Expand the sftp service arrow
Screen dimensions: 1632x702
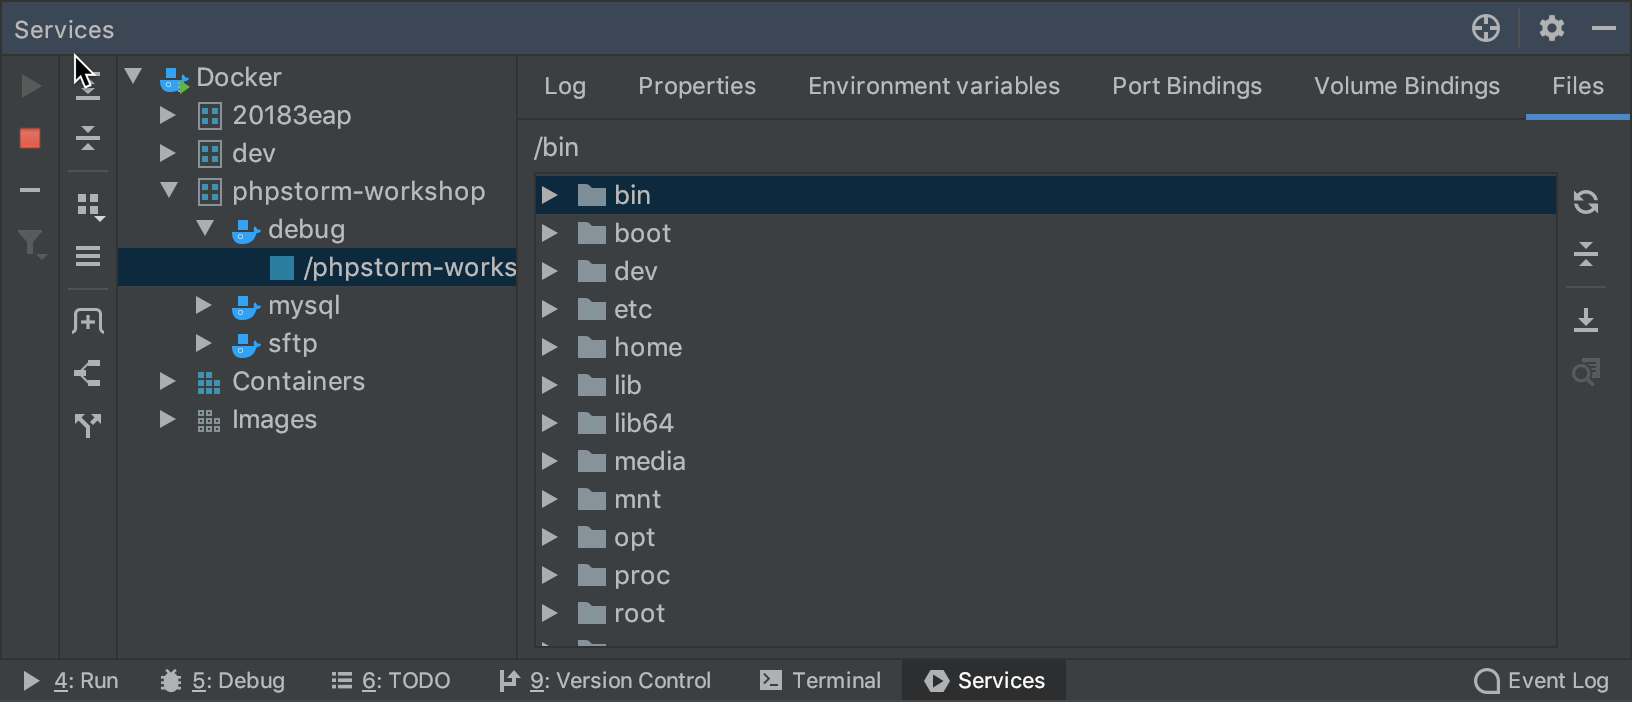pyautogui.click(x=204, y=343)
